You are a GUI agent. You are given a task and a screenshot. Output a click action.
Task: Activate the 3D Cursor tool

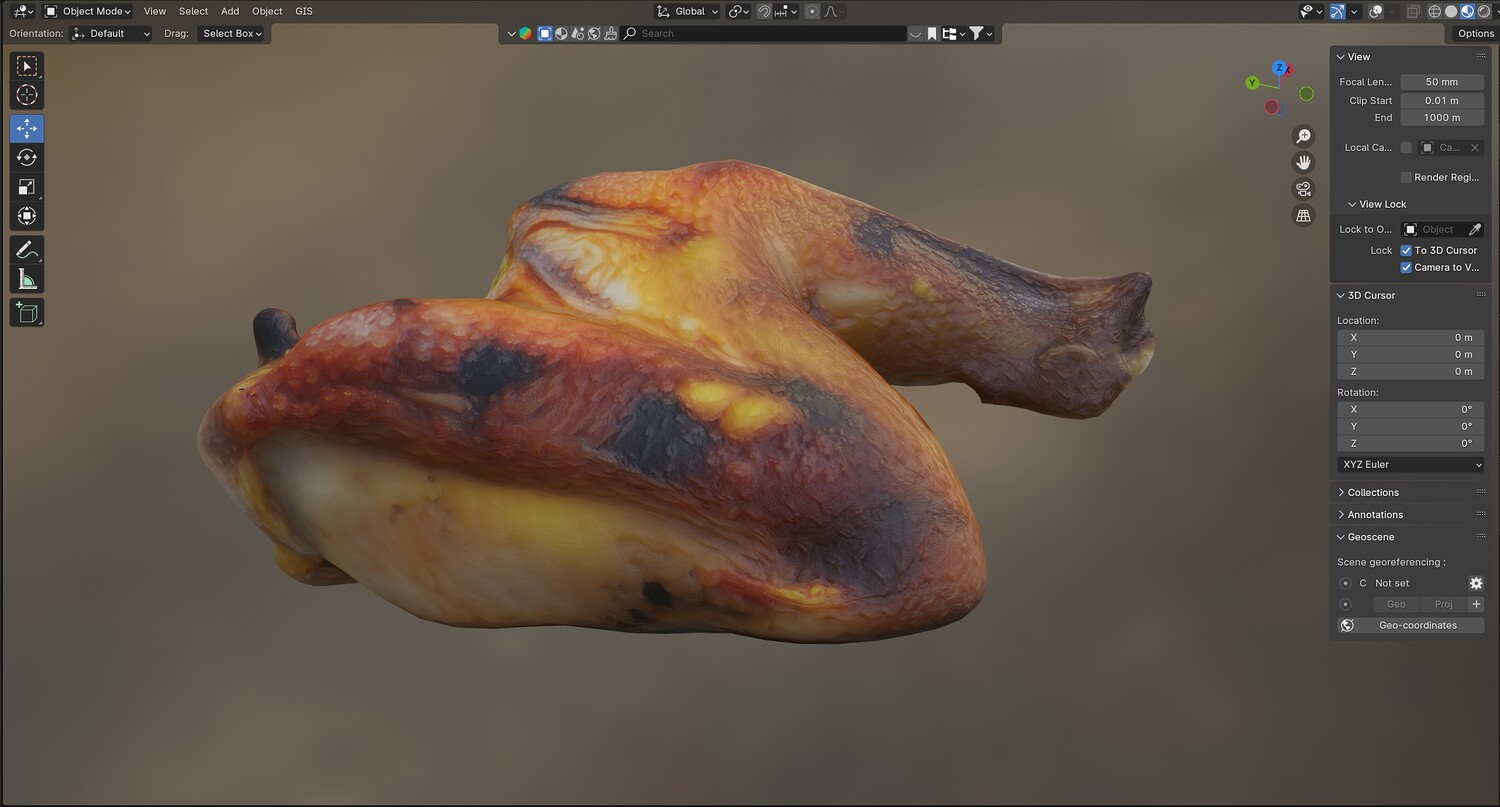pos(27,95)
